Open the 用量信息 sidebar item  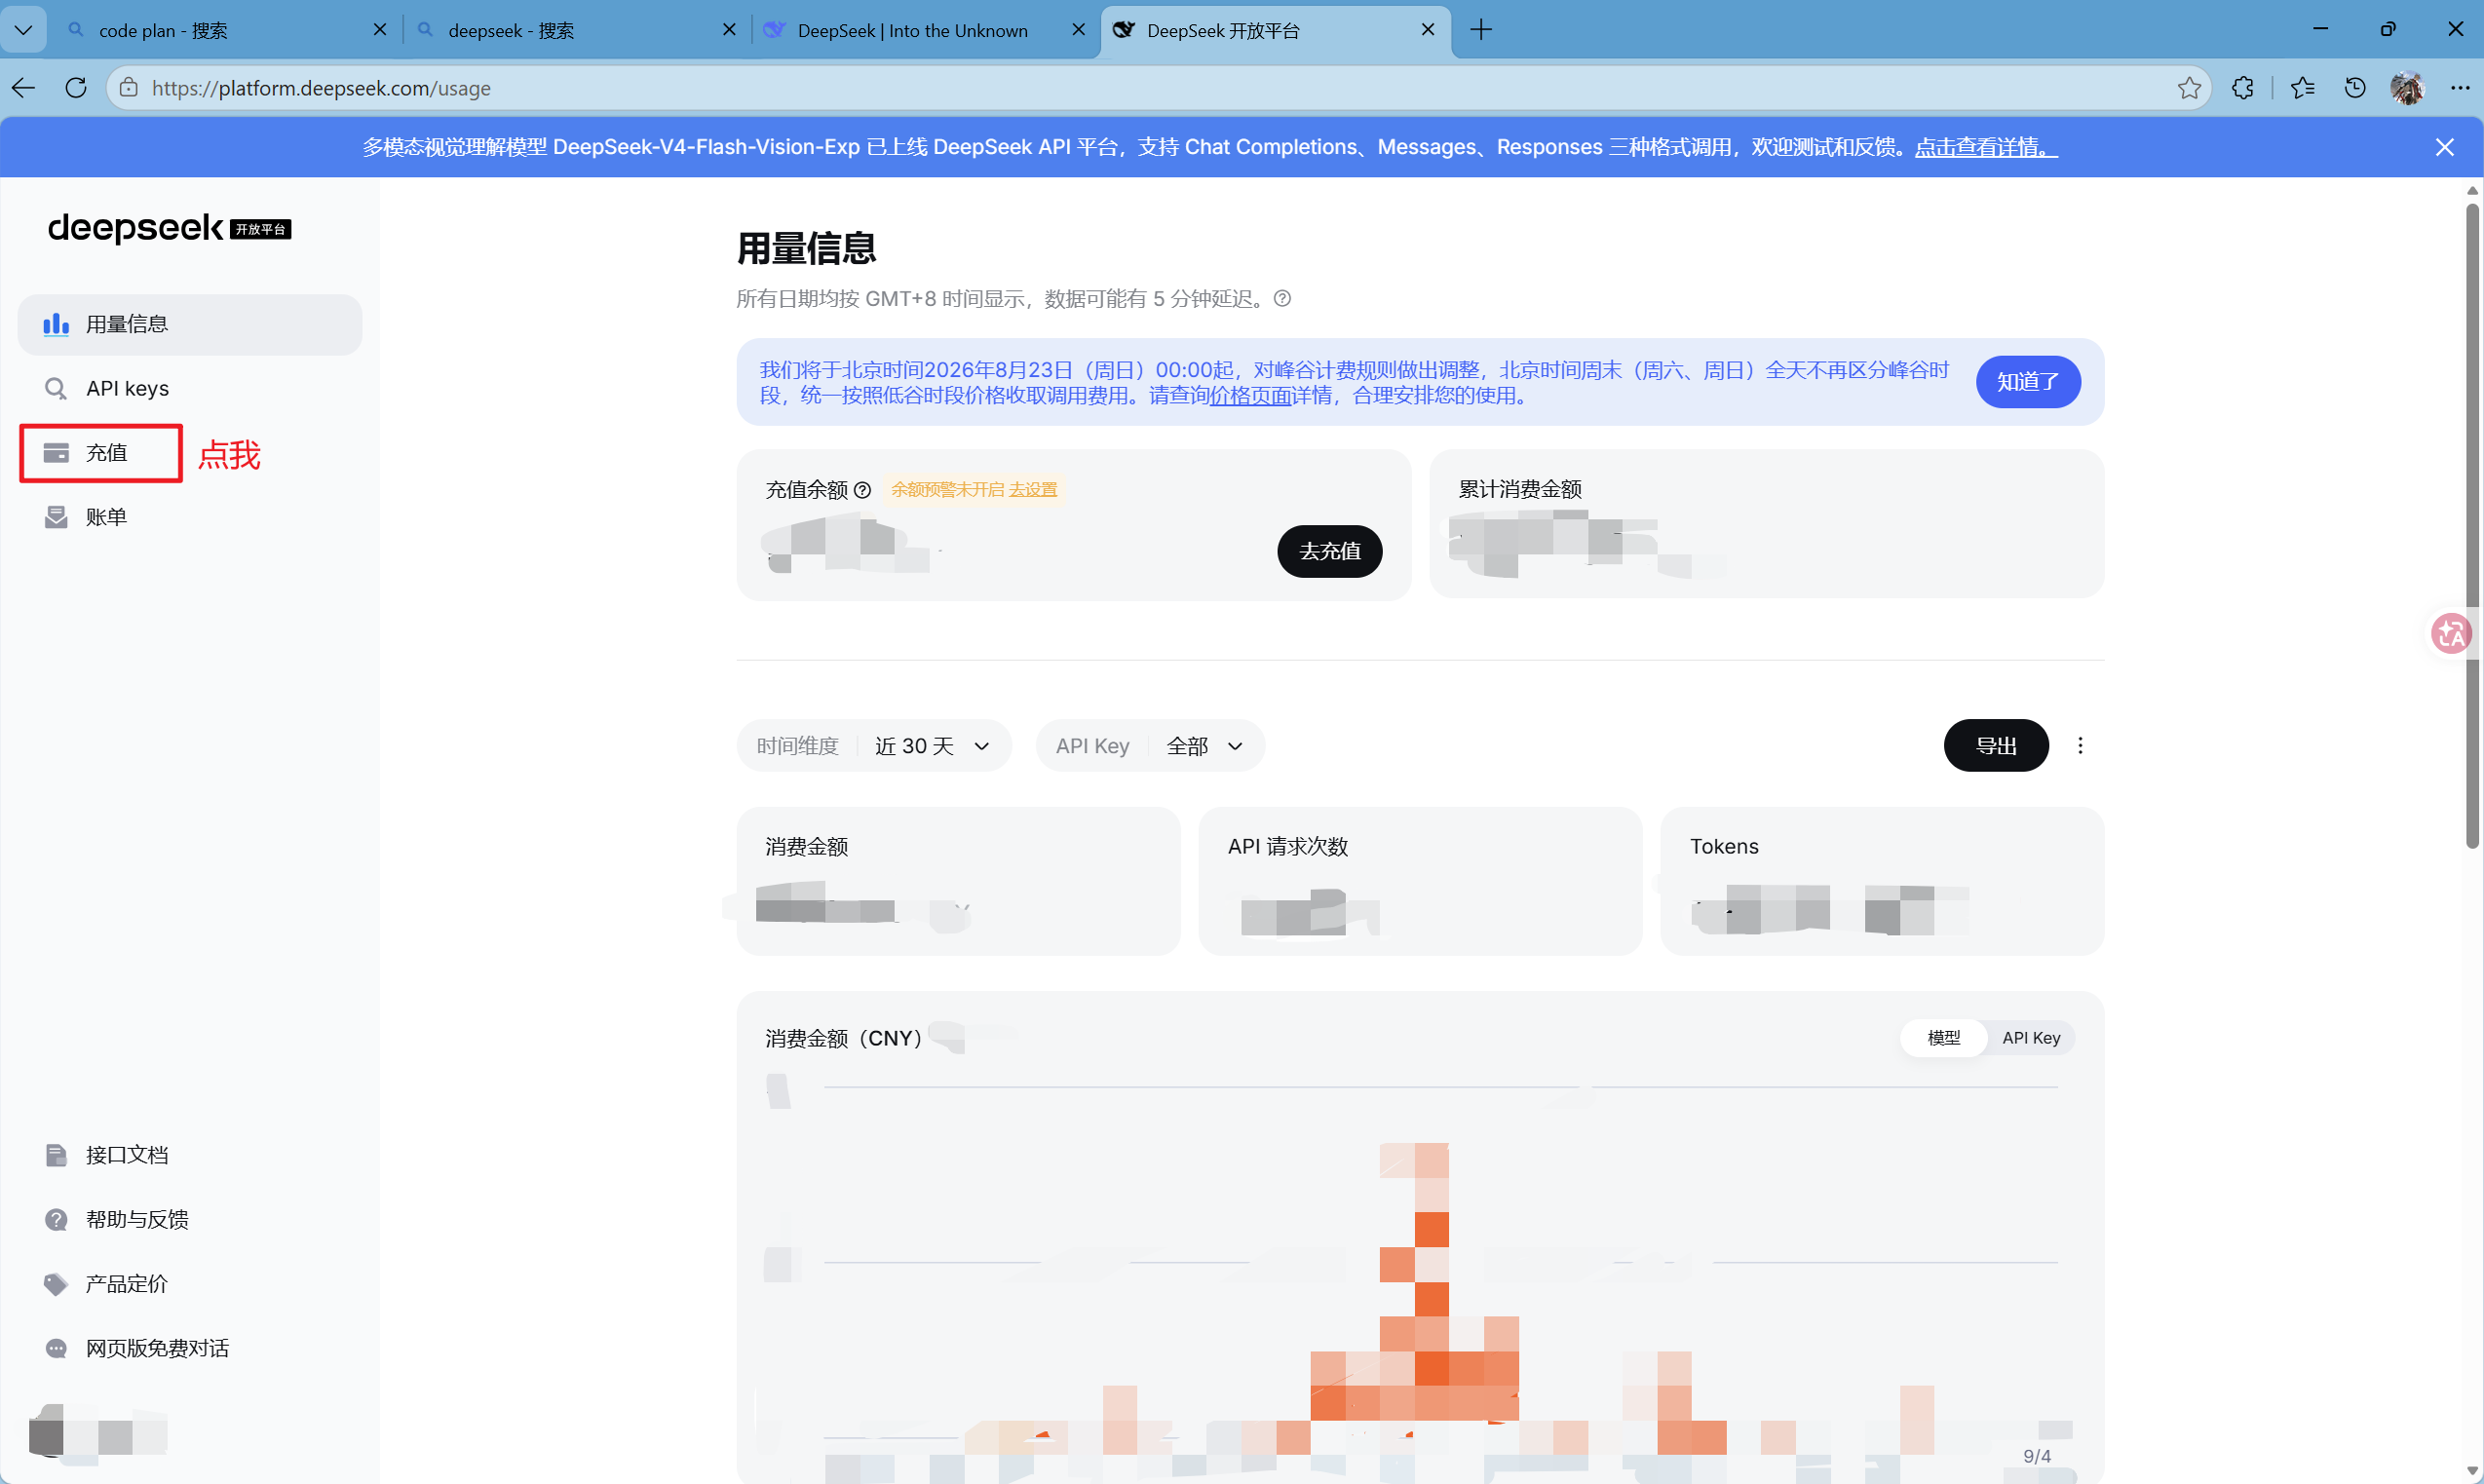[190, 324]
